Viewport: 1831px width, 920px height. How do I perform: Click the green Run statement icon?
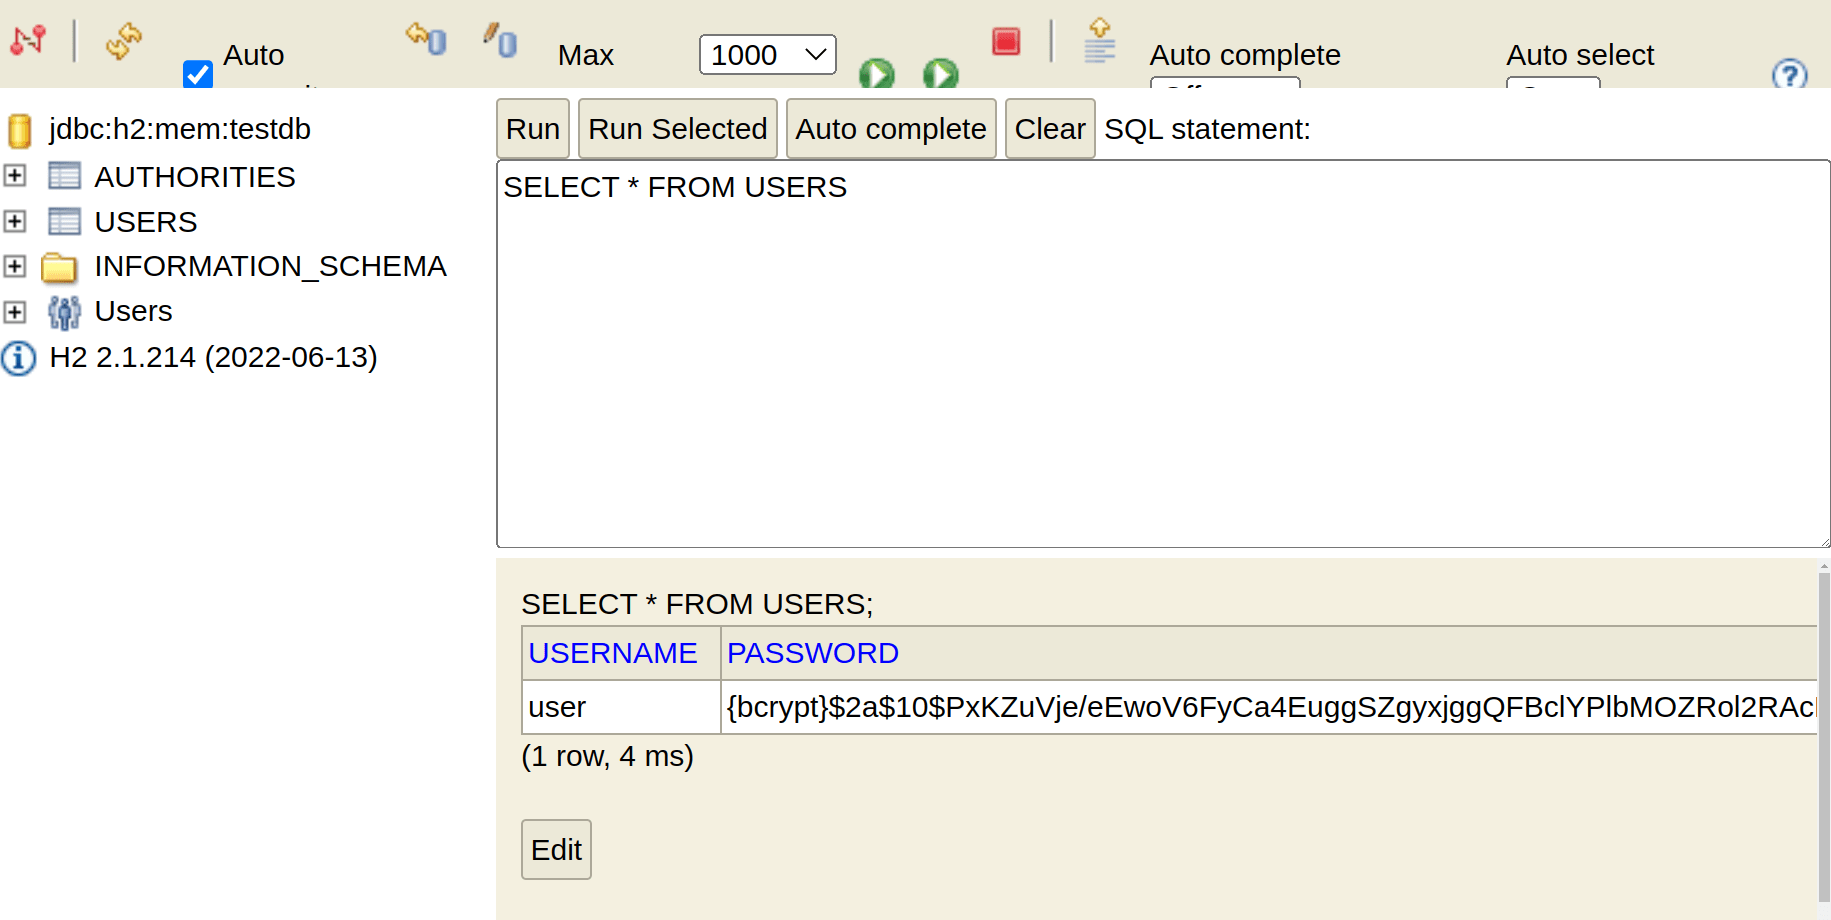click(x=876, y=74)
